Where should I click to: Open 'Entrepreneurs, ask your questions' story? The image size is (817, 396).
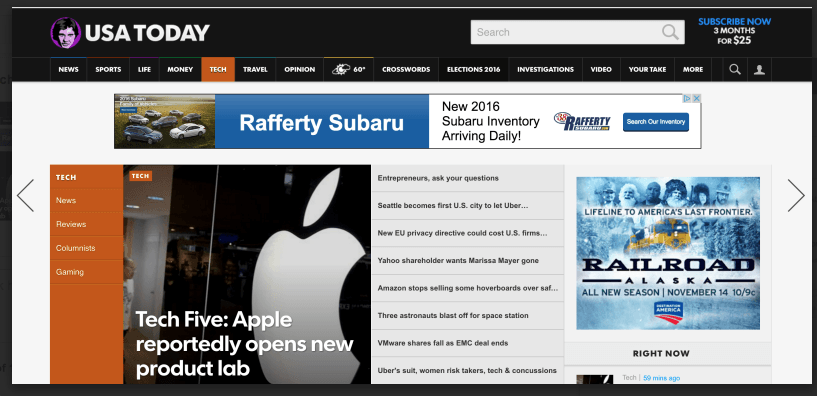coord(467,178)
